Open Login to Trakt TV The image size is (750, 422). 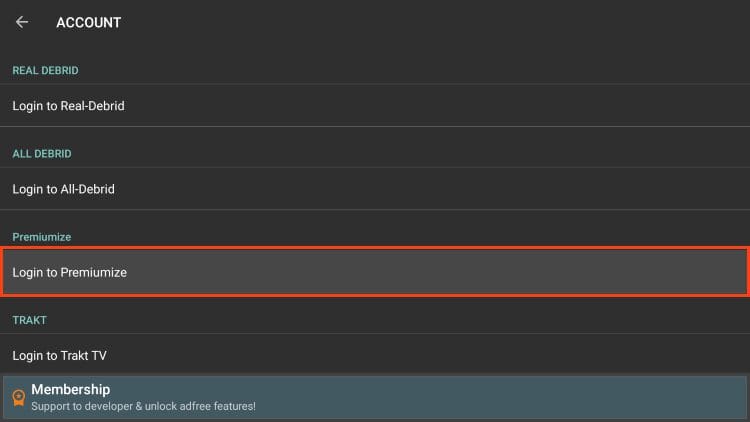(62, 356)
